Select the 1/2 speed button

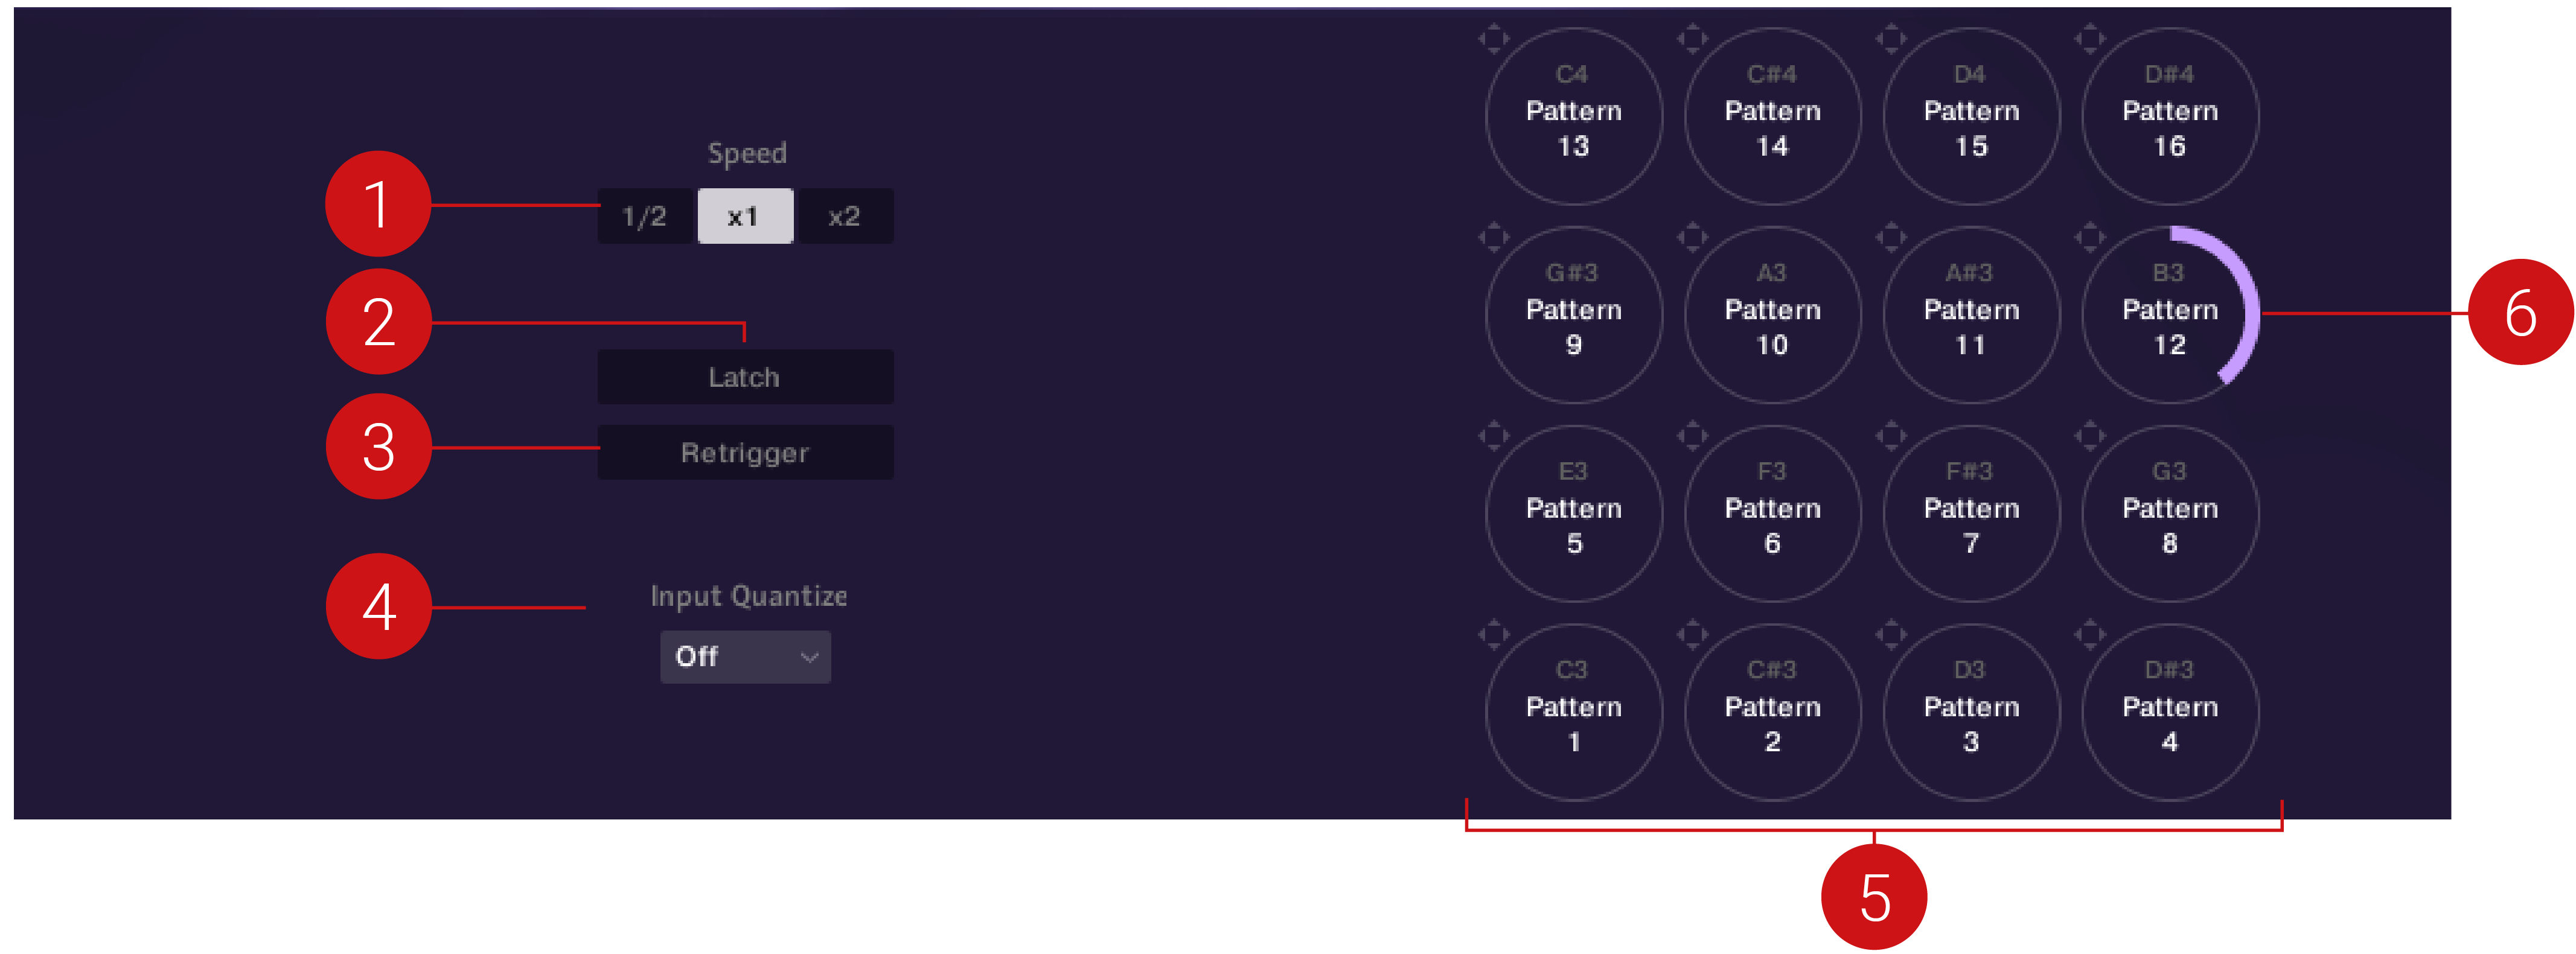644,215
